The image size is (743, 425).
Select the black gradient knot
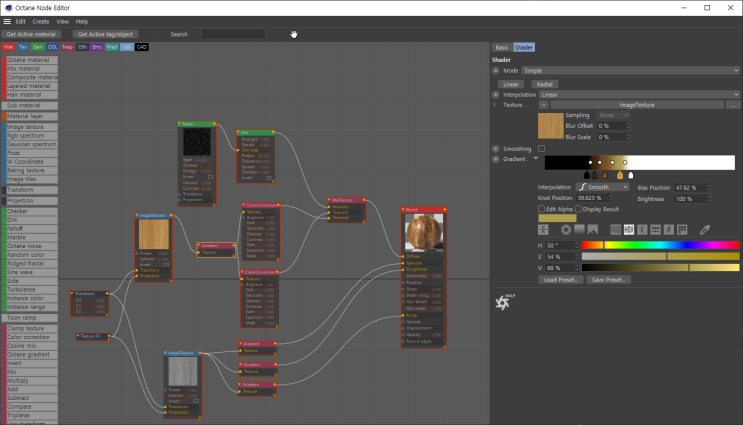pyautogui.click(x=587, y=175)
